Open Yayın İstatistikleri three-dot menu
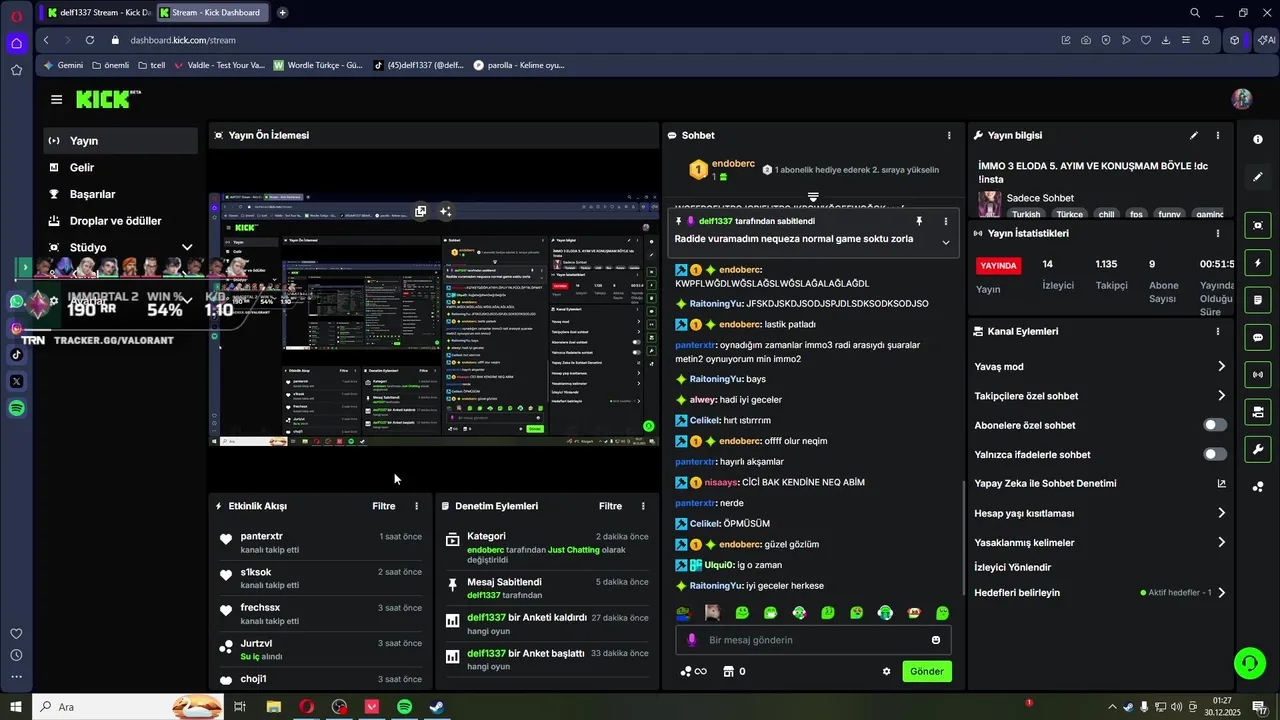The image size is (1280, 720). [1217, 233]
